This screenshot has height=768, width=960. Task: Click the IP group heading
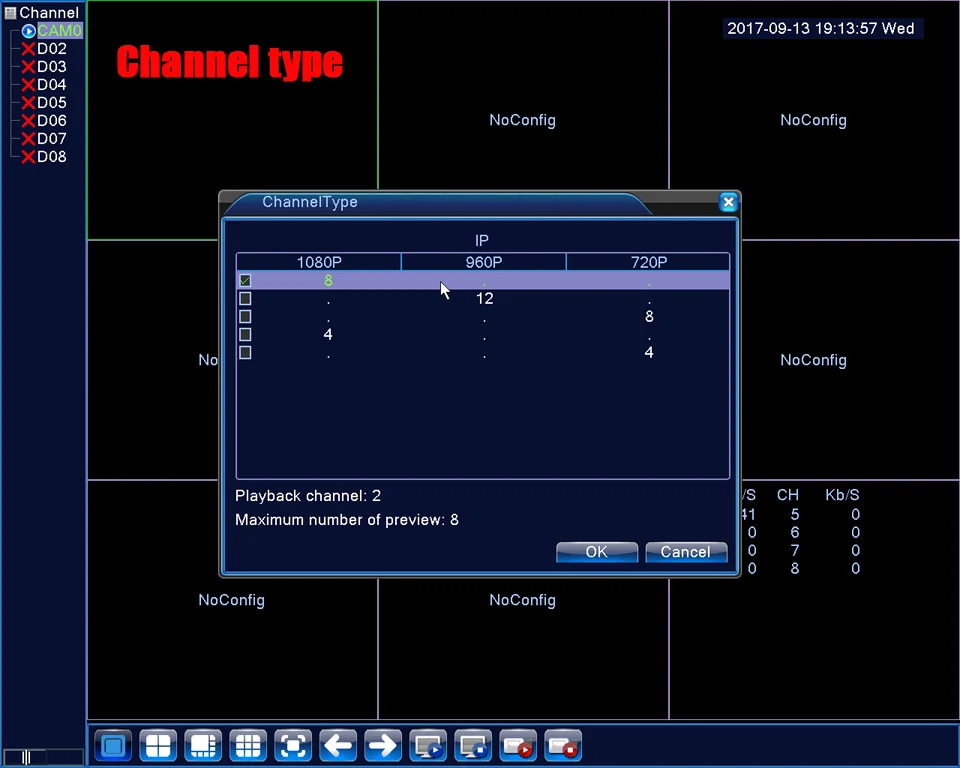pyautogui.click(x=482, y=241)
